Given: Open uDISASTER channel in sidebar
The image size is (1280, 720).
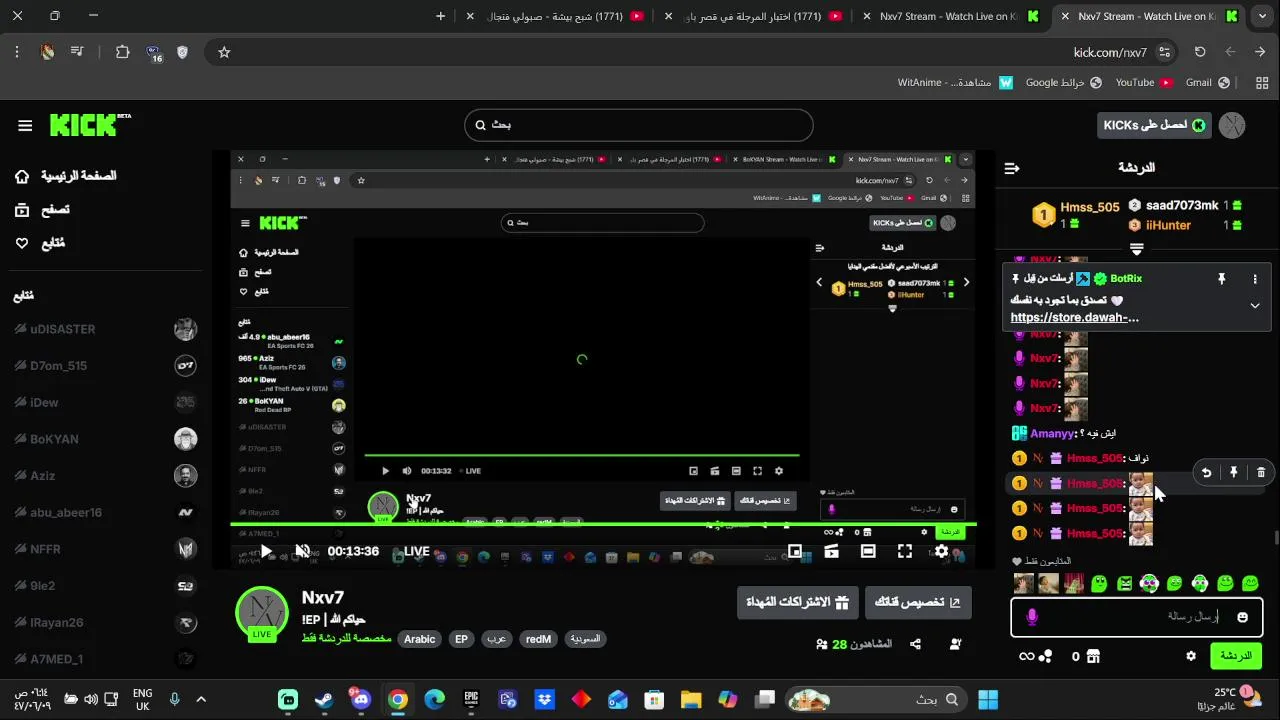Looking at the screenshot, I should (x=104, y=329).
